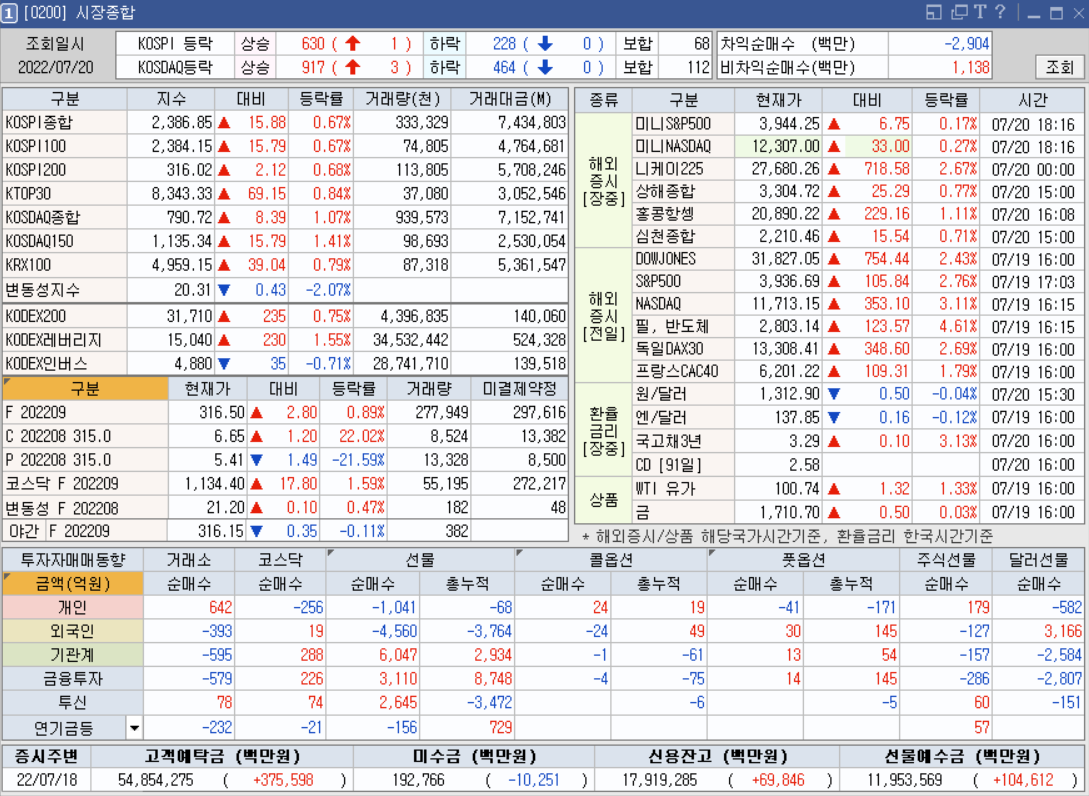Click the 거래소 column header
The height and width of the screenshot is (796, 1089).
(x=189, y=560)
